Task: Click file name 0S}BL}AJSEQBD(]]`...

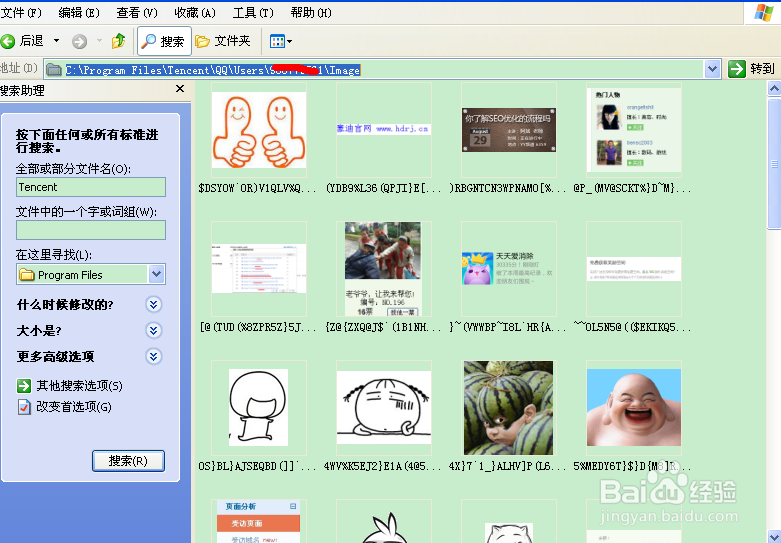Action: [x=257, y=466]
